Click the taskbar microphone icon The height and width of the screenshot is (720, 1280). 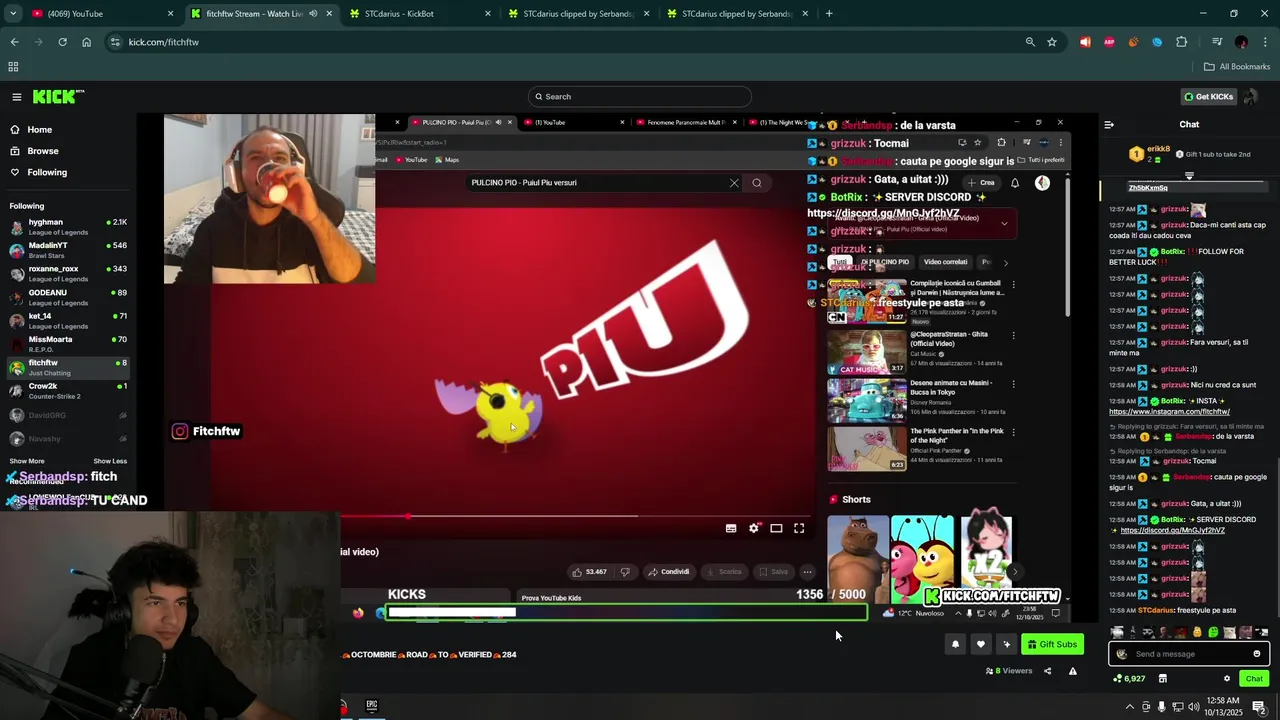[x=1161, y=707]
